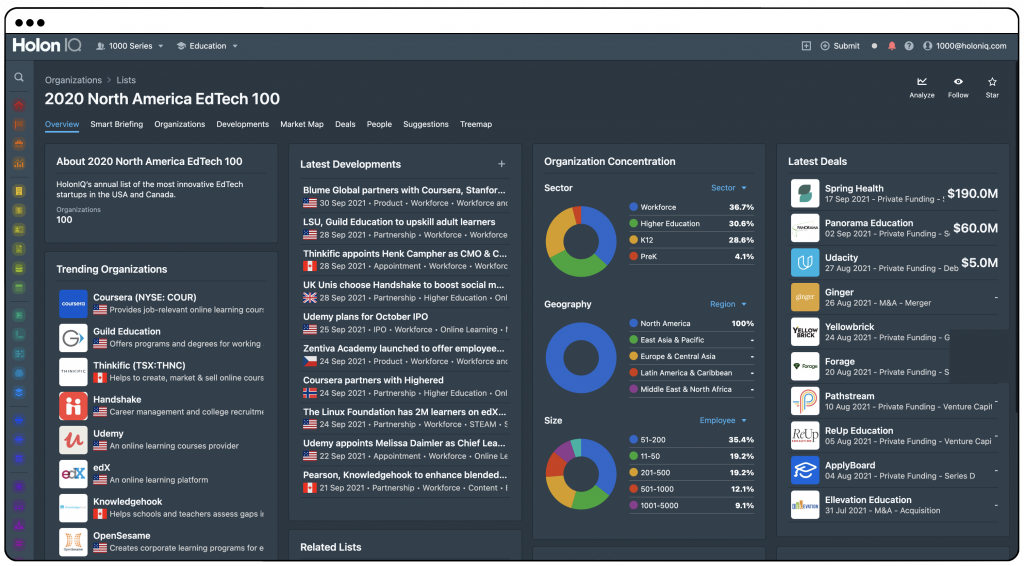Viewport: 1024px width, 566px height.
Task: Click the '51-200' size legend row
Action: pos(692,440)
